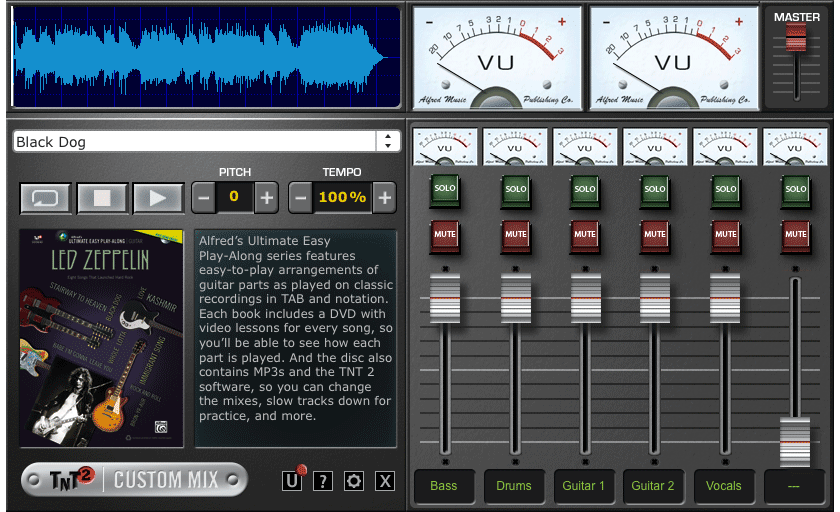
Task: Click the Guitar 2 channel label
Action: tap(653, 486)
